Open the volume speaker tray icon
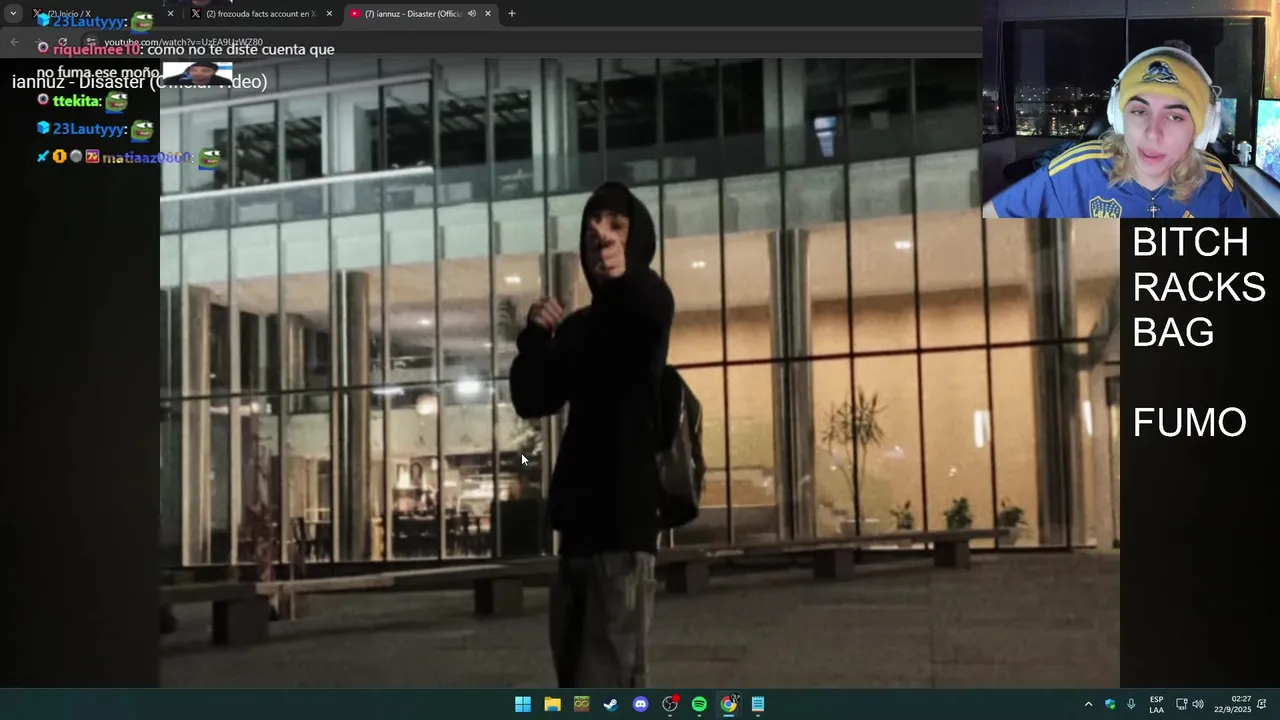Viewport: 1280px width, 720px height. [1198, 704]
